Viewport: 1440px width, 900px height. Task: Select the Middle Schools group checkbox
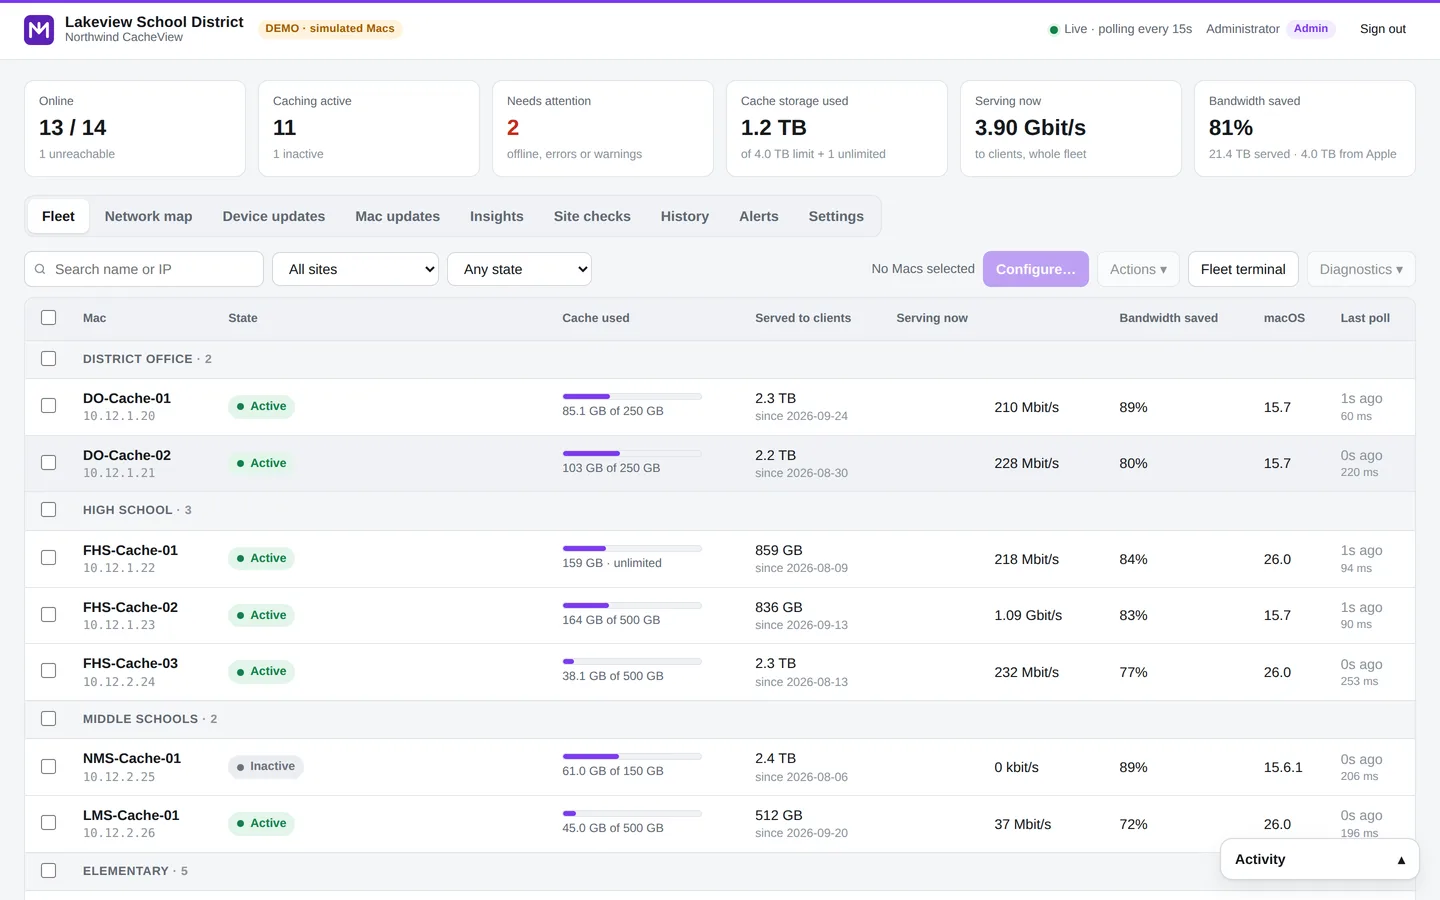coord(48,719)
